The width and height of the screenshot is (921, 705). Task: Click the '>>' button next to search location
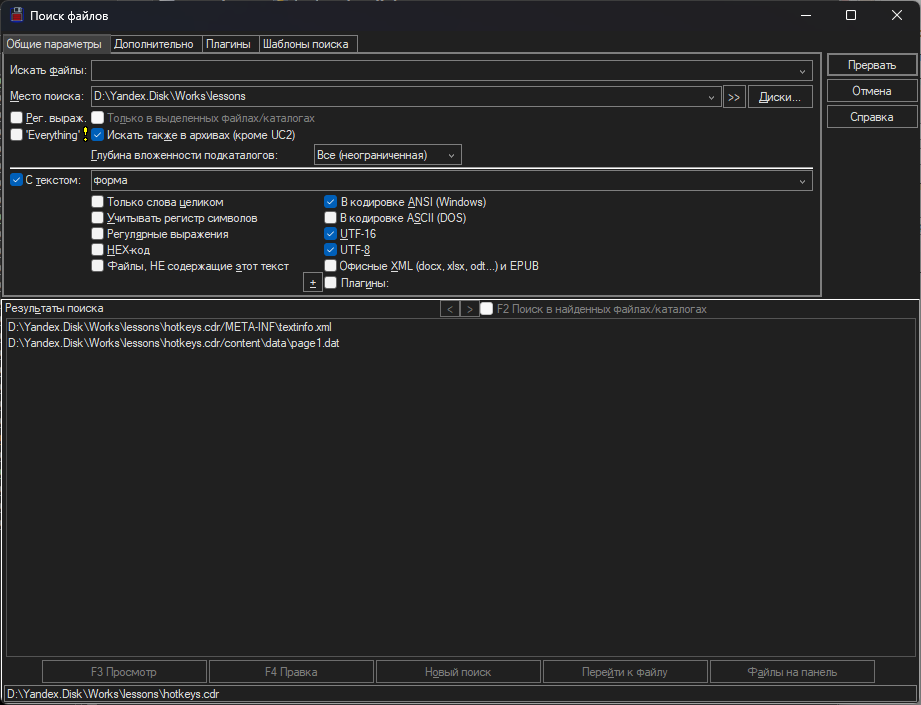coord(734,97)
